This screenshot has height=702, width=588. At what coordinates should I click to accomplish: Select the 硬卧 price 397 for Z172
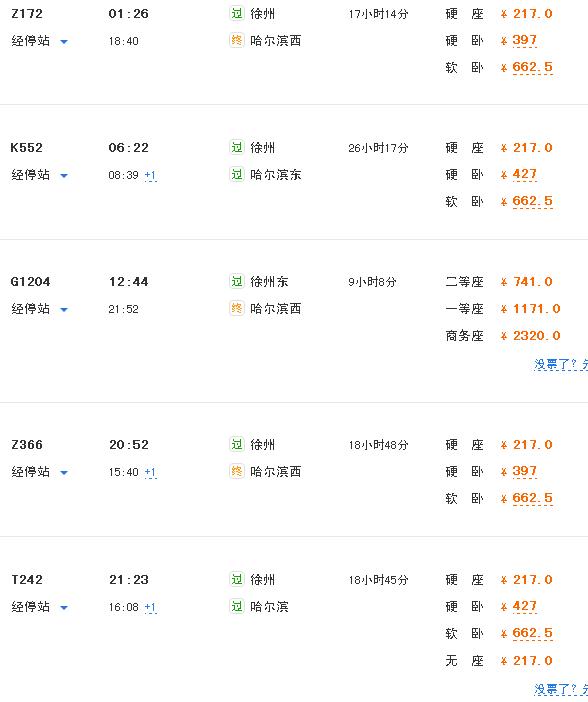coord(524,40)
